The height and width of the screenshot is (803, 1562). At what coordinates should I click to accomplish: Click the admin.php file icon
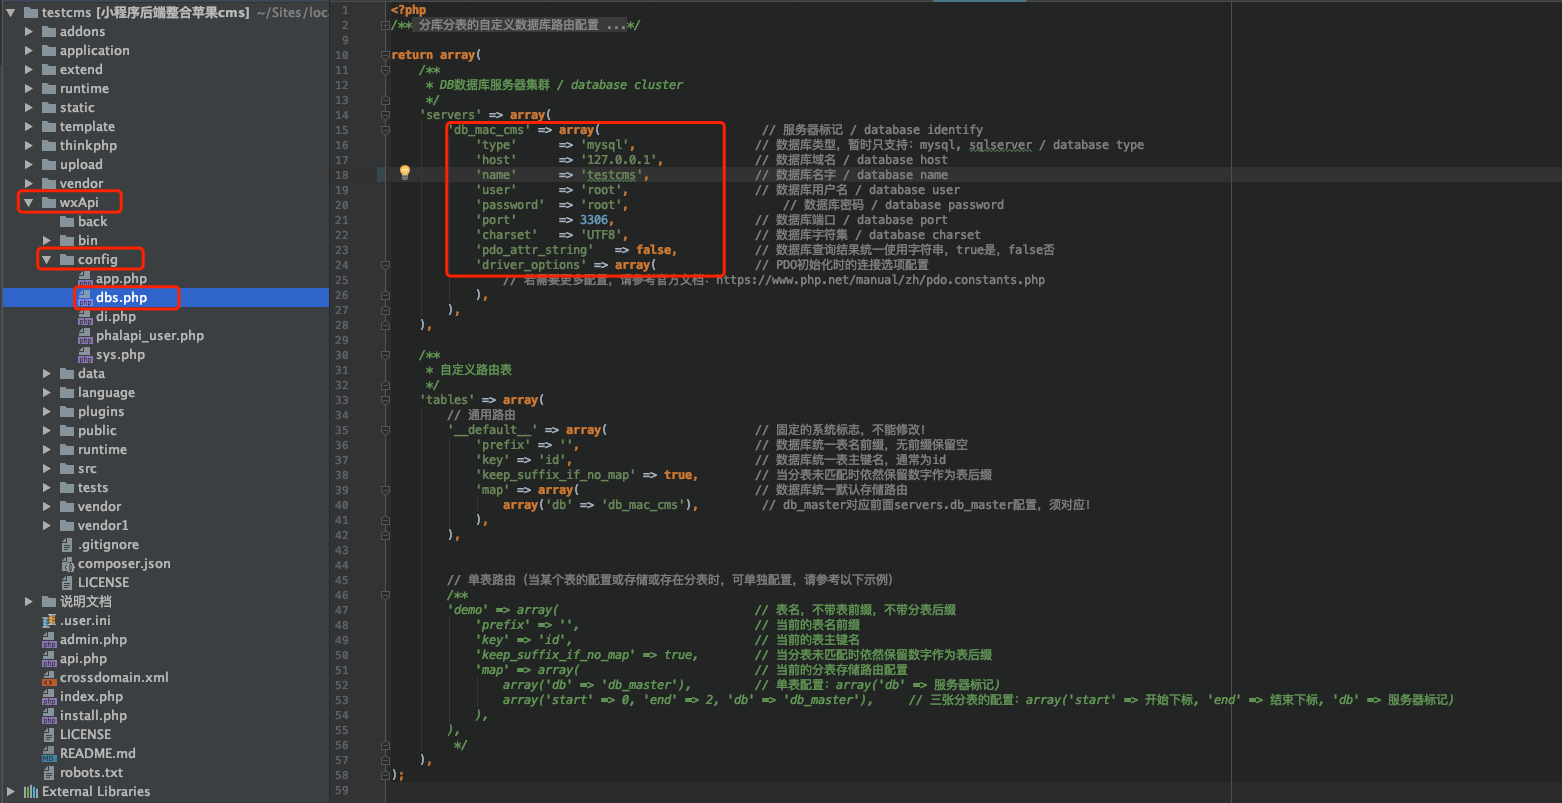50,640
